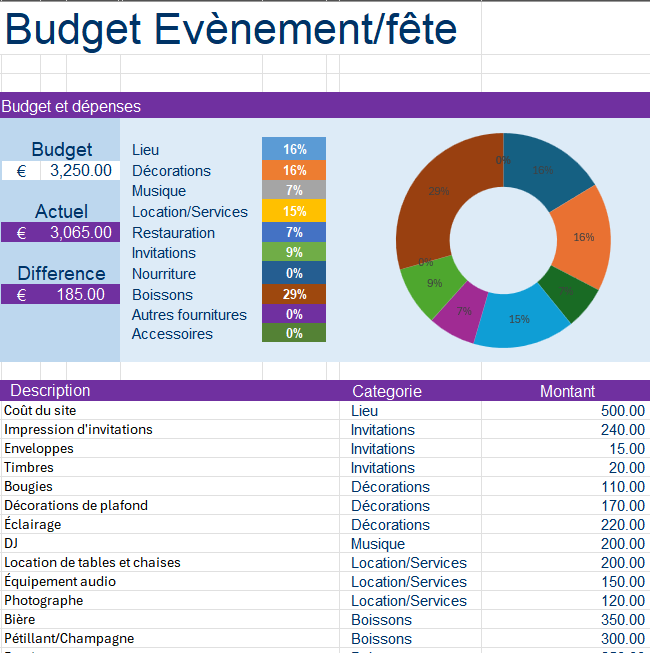
Task: Select the amount 15.00 for Enveloppes
Action: pyautogui.click(x=565, y=449)
